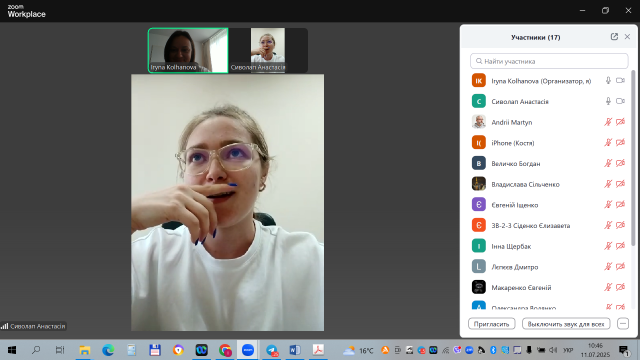Image resolution: width=640 pixels, height=360 pixels.
Task: Switch keyboard language УКР indicator
Action: [568, 350]
